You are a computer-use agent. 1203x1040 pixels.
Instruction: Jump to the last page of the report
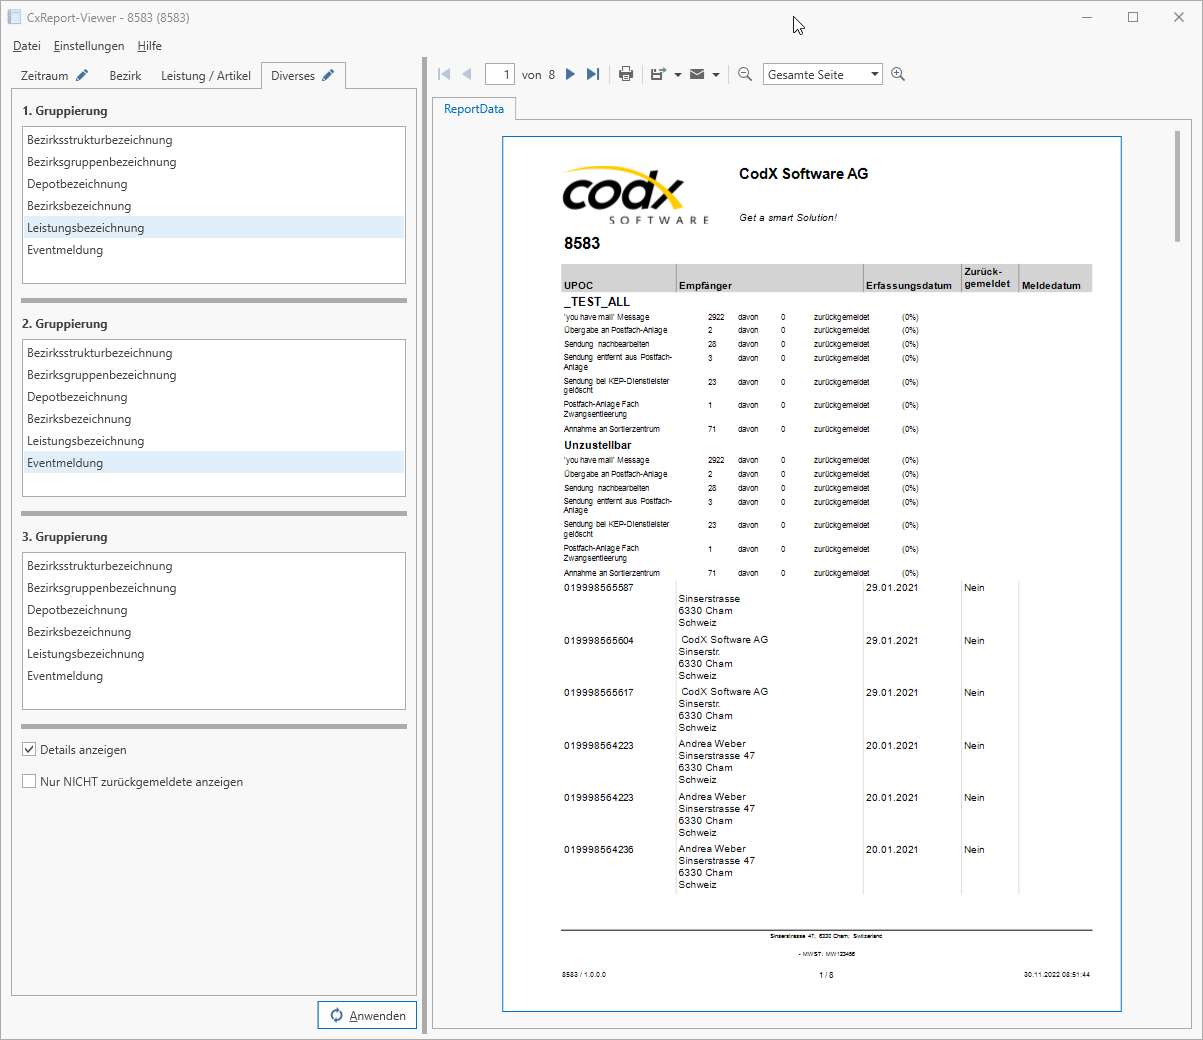coord(593,73)
